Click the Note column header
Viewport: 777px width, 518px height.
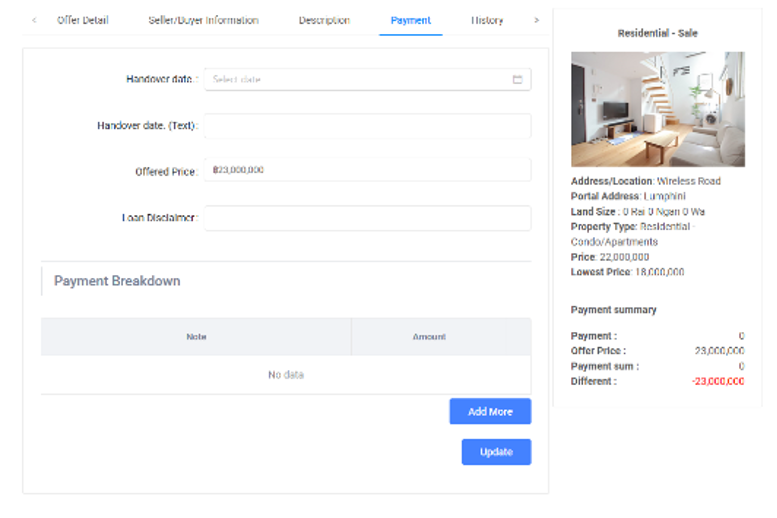[196, 337]
